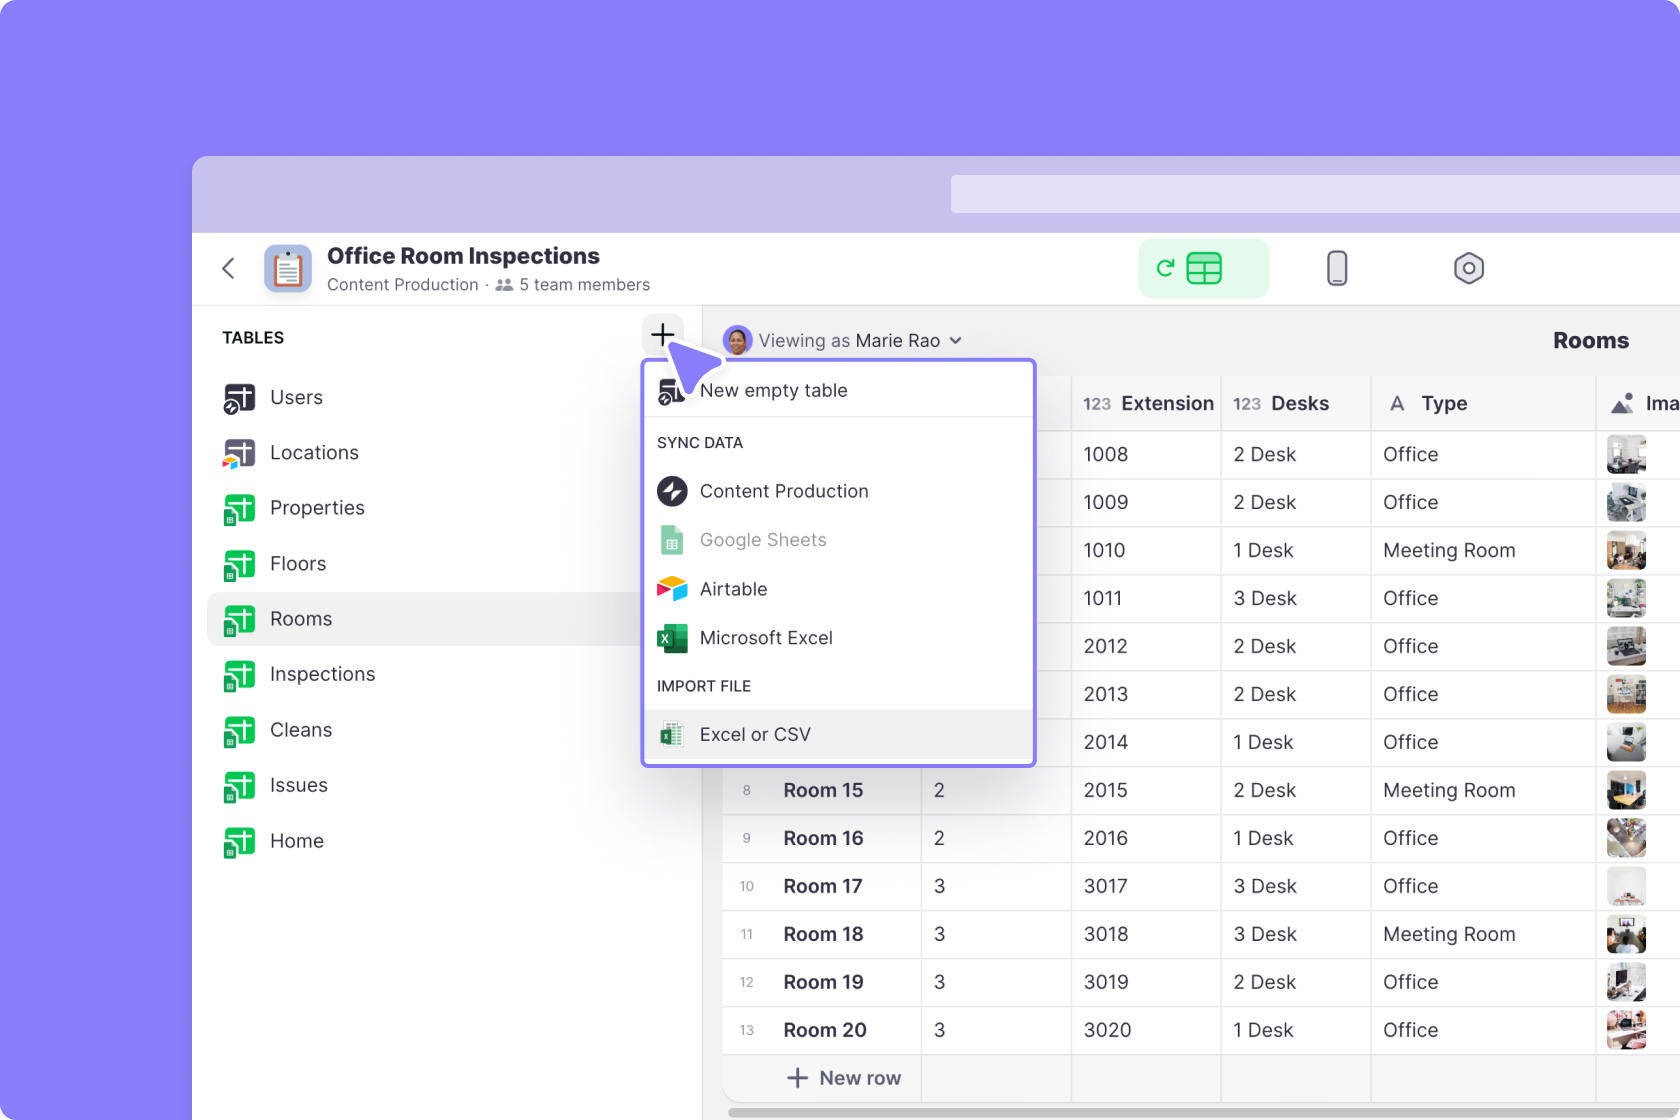Select the green table view icon
Viewport: 1680px width, 1120px height.
click(1203, 268)
